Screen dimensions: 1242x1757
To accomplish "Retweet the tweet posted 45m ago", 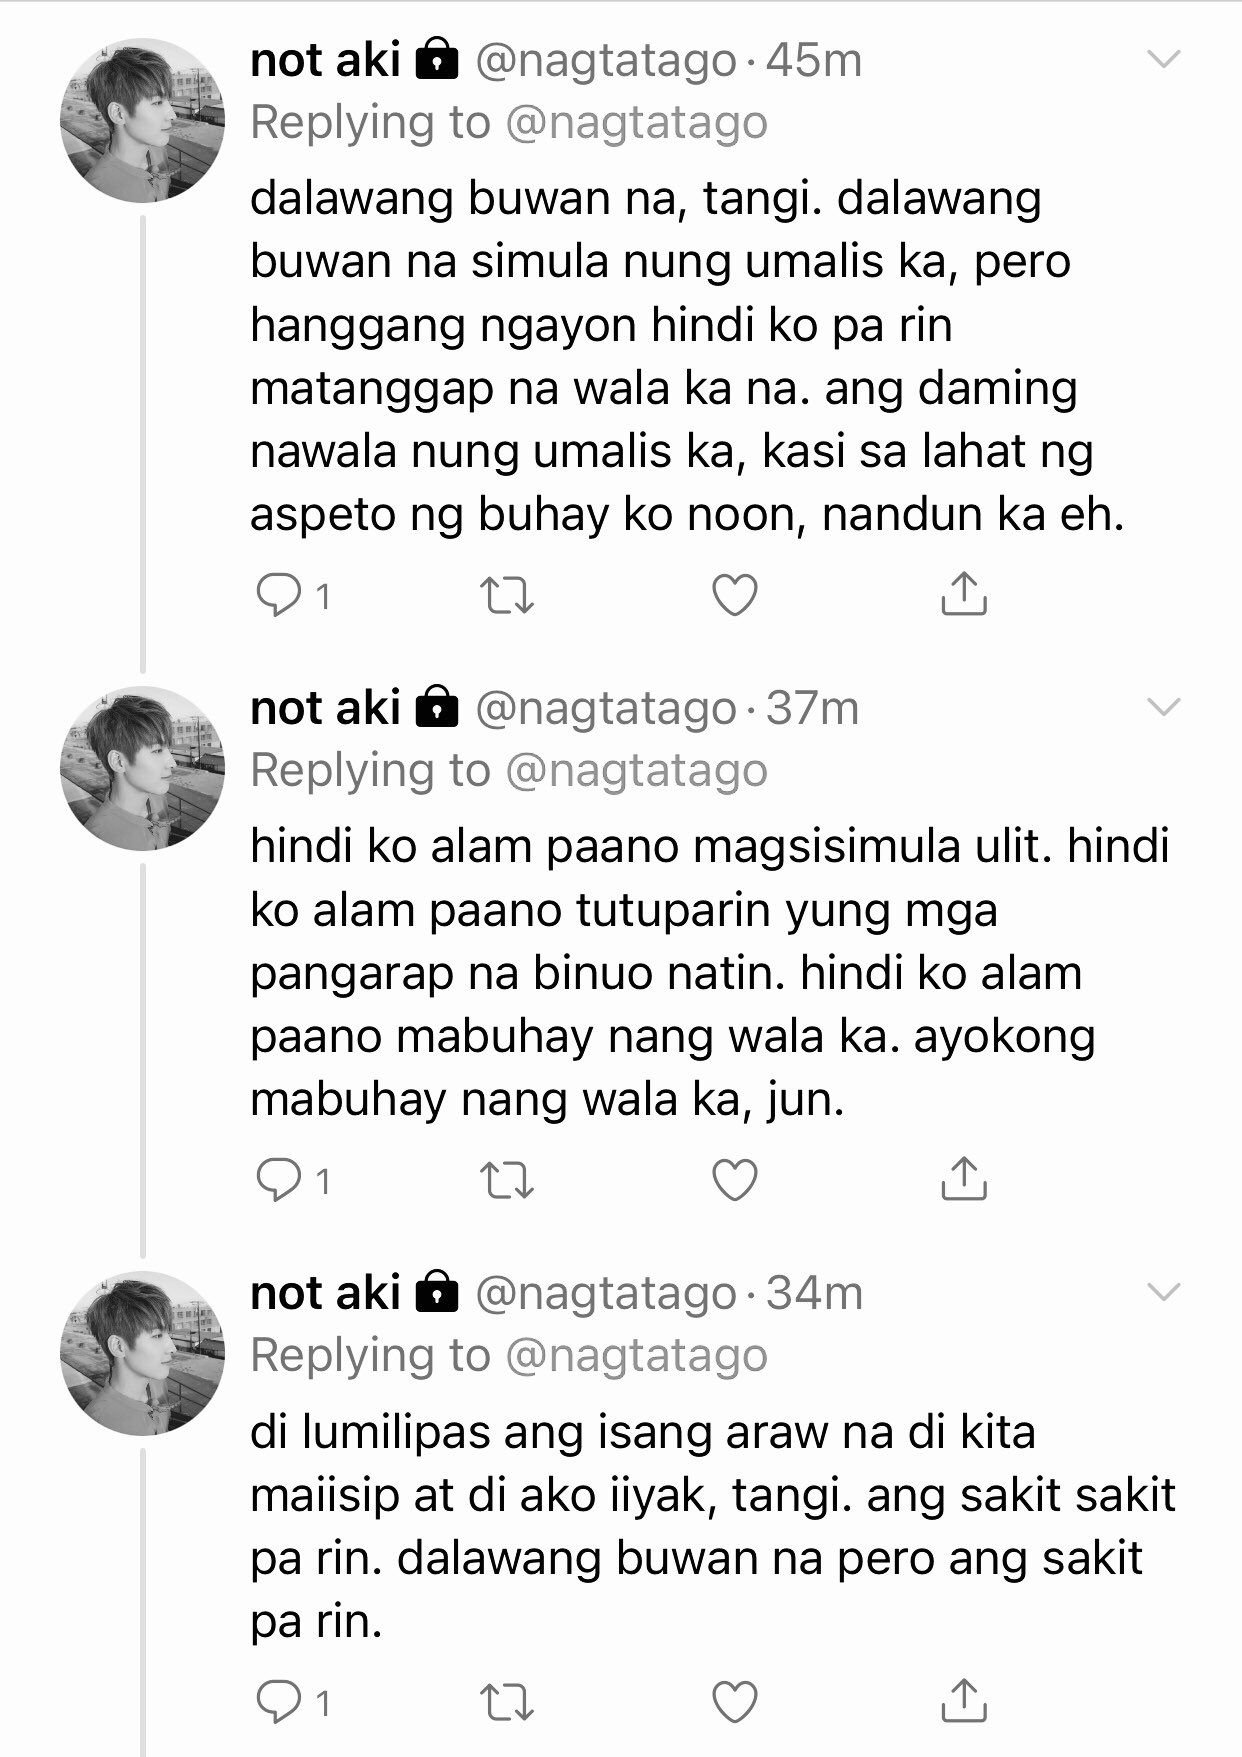I will click(x=507, y=596).
